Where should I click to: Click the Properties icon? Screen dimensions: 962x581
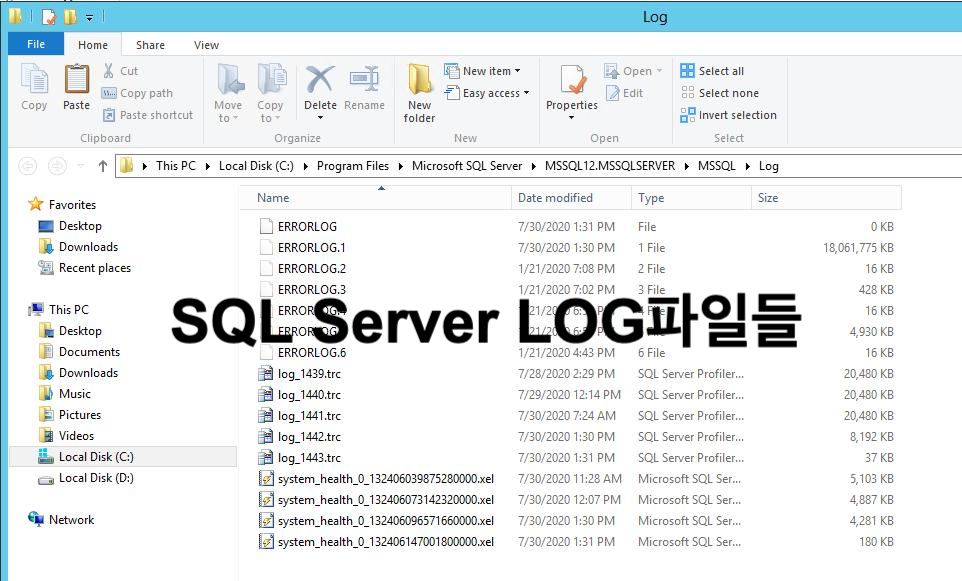[573, 80]
